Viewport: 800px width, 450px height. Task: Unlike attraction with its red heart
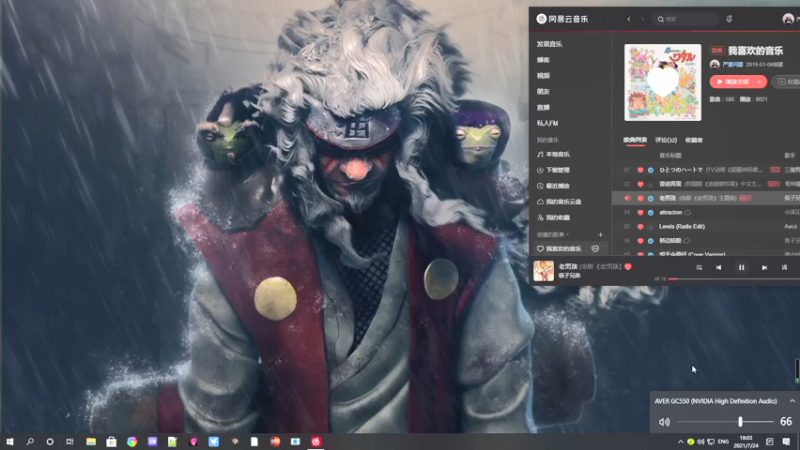click(x=640, y=212)
